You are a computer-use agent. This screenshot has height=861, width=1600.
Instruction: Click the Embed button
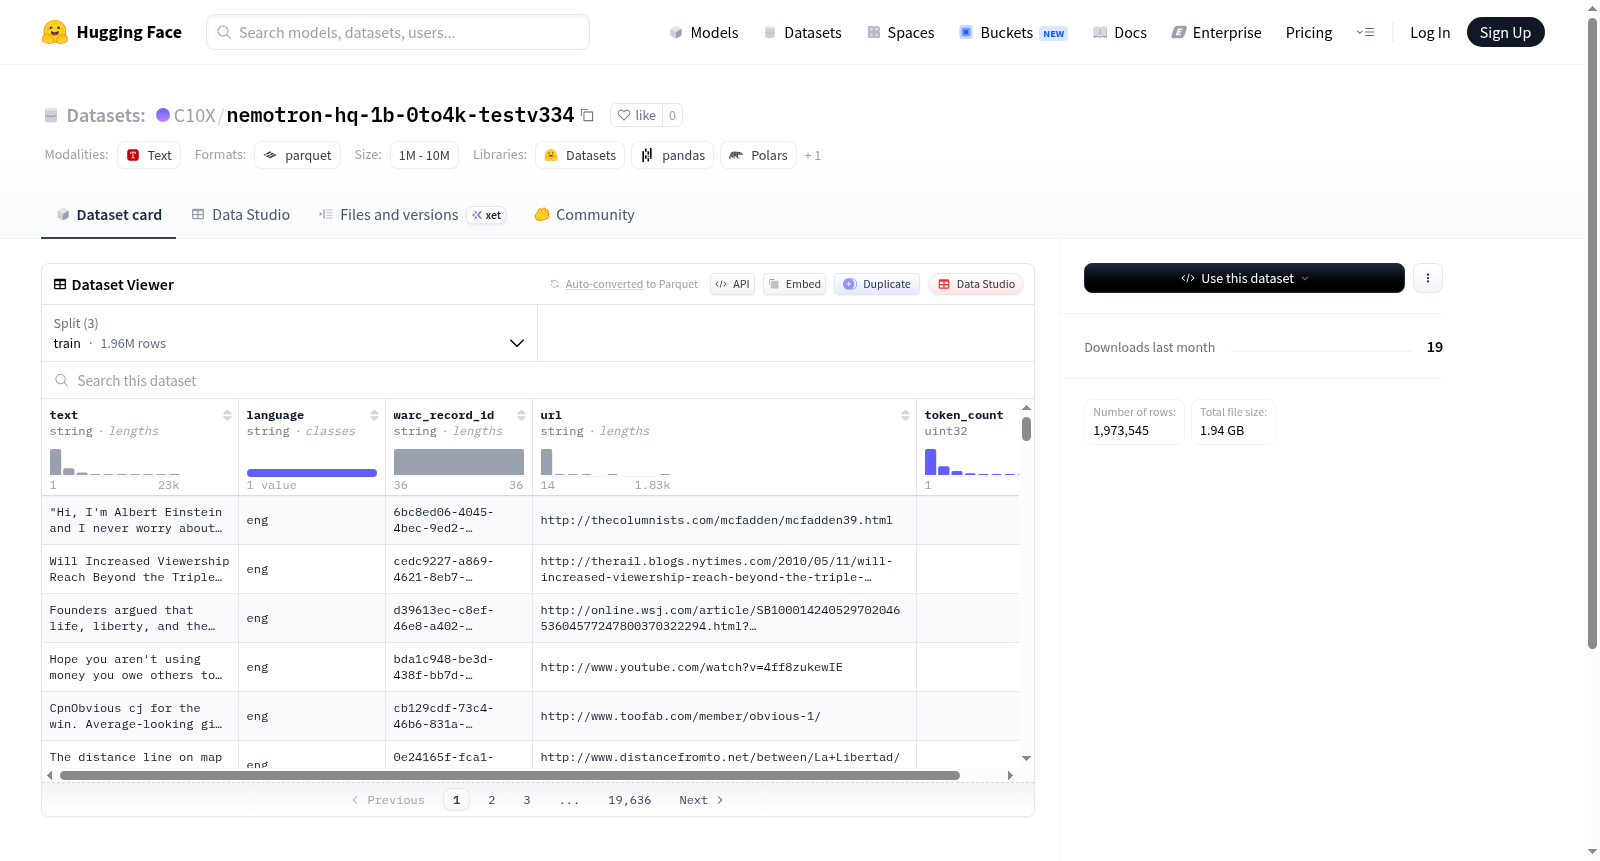tap(794, 284)
